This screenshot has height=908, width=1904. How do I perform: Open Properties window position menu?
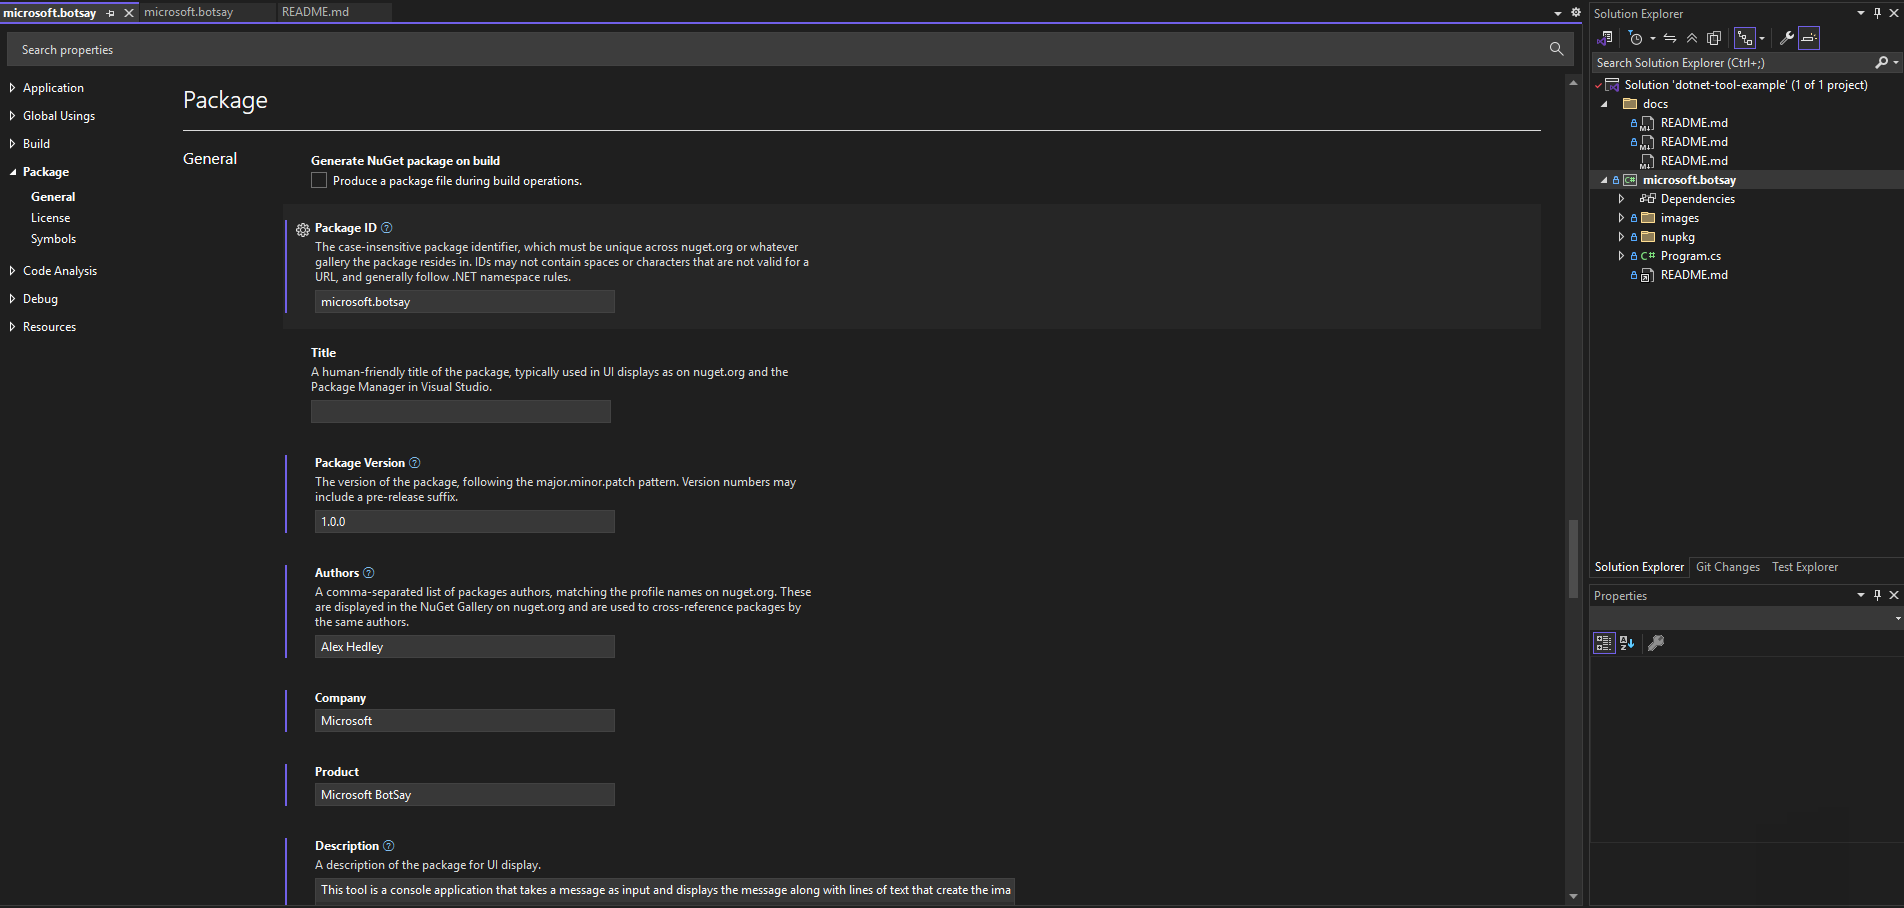(x=1861, y=595)
